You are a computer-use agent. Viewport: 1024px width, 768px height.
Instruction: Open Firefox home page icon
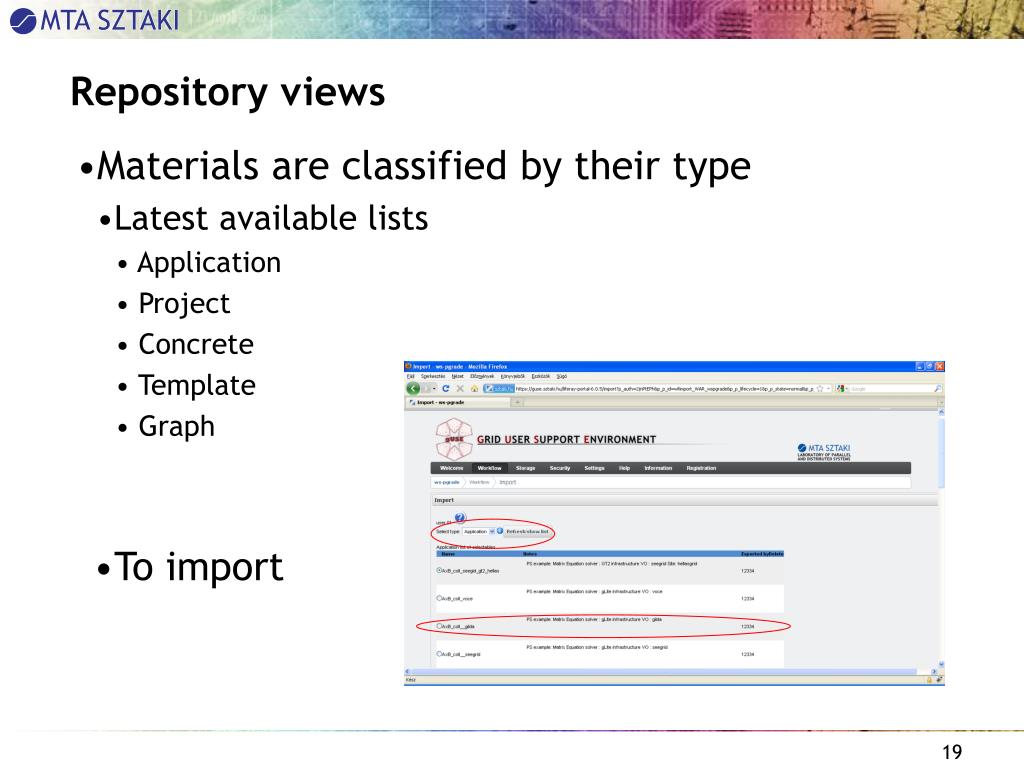(x=475, y=389)
